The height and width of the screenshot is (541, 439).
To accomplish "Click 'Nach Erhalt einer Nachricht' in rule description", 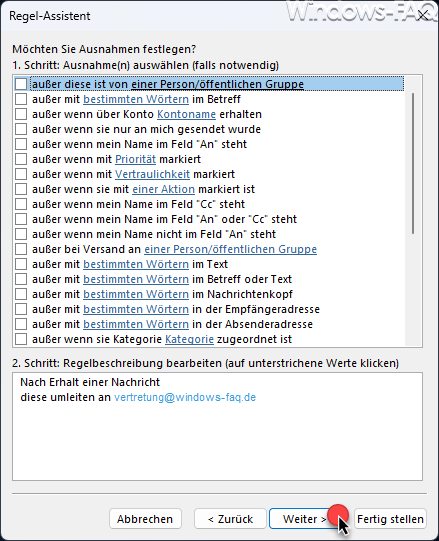I will 90,382.
